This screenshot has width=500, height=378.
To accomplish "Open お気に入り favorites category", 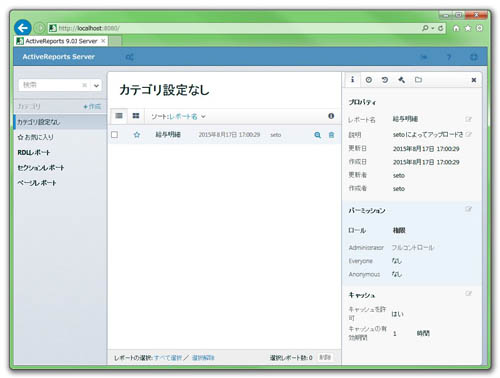I will click(x=35, y=137).
